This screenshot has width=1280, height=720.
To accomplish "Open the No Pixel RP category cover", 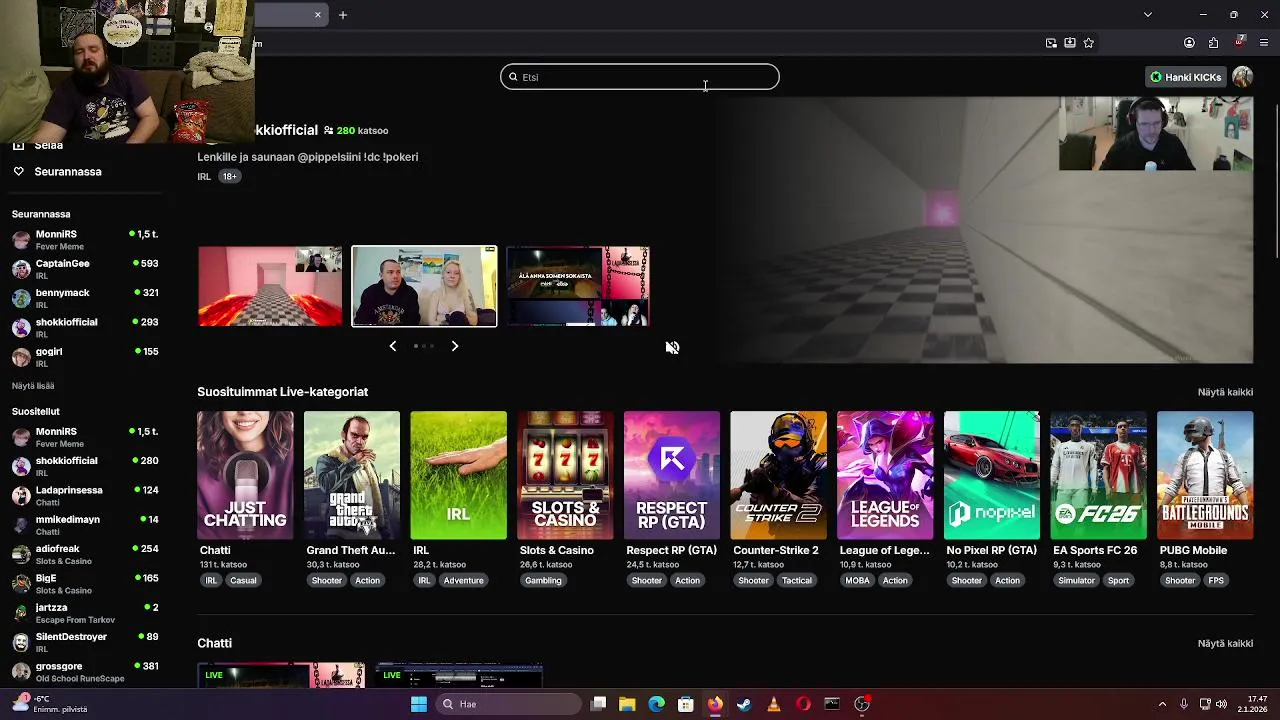I will [x=992, y=475].
